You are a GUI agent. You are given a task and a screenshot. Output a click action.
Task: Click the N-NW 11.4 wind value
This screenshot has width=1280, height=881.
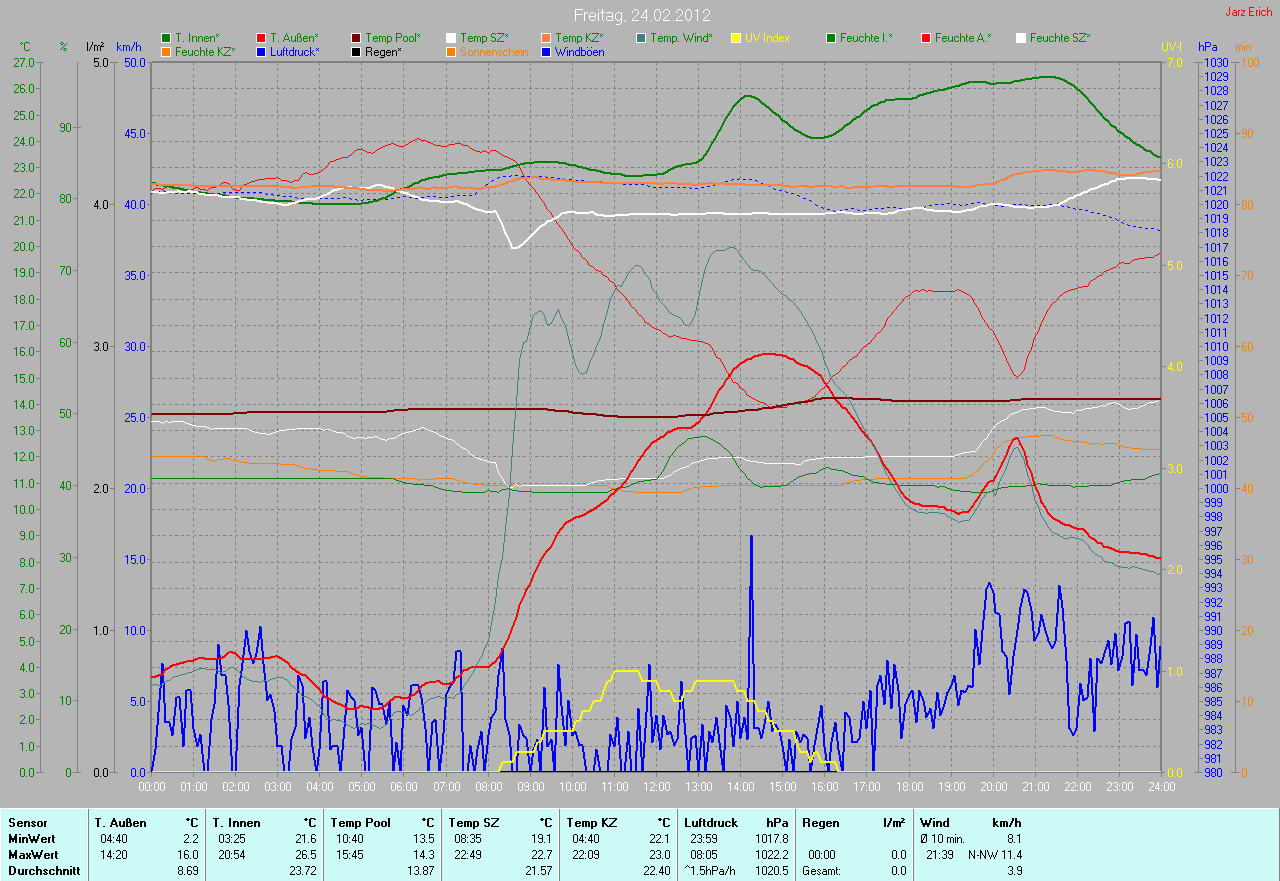coord(994,855)
